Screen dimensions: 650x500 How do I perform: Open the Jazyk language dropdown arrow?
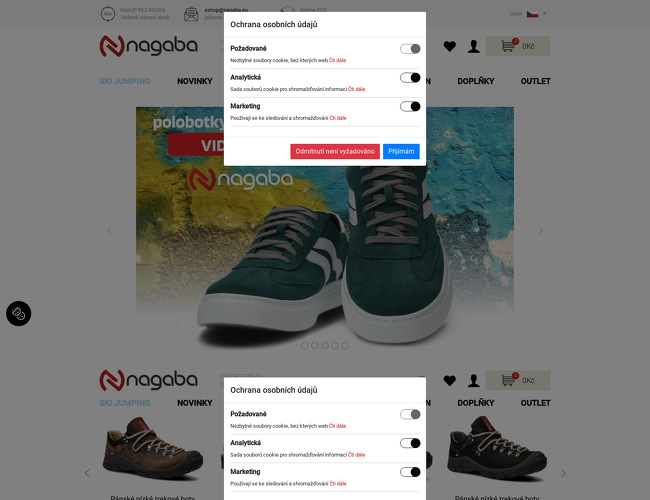(544, 14)
